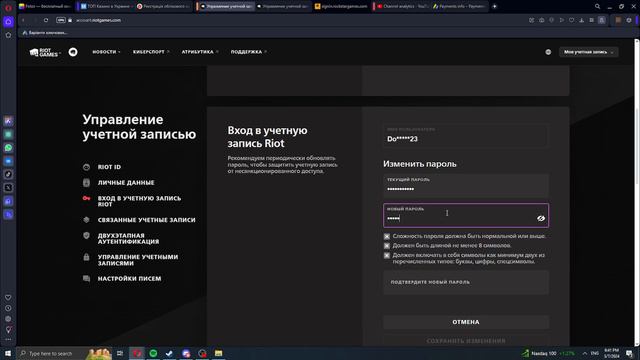
Task: Click the Windows search box
Action: [x=64, y=353]
